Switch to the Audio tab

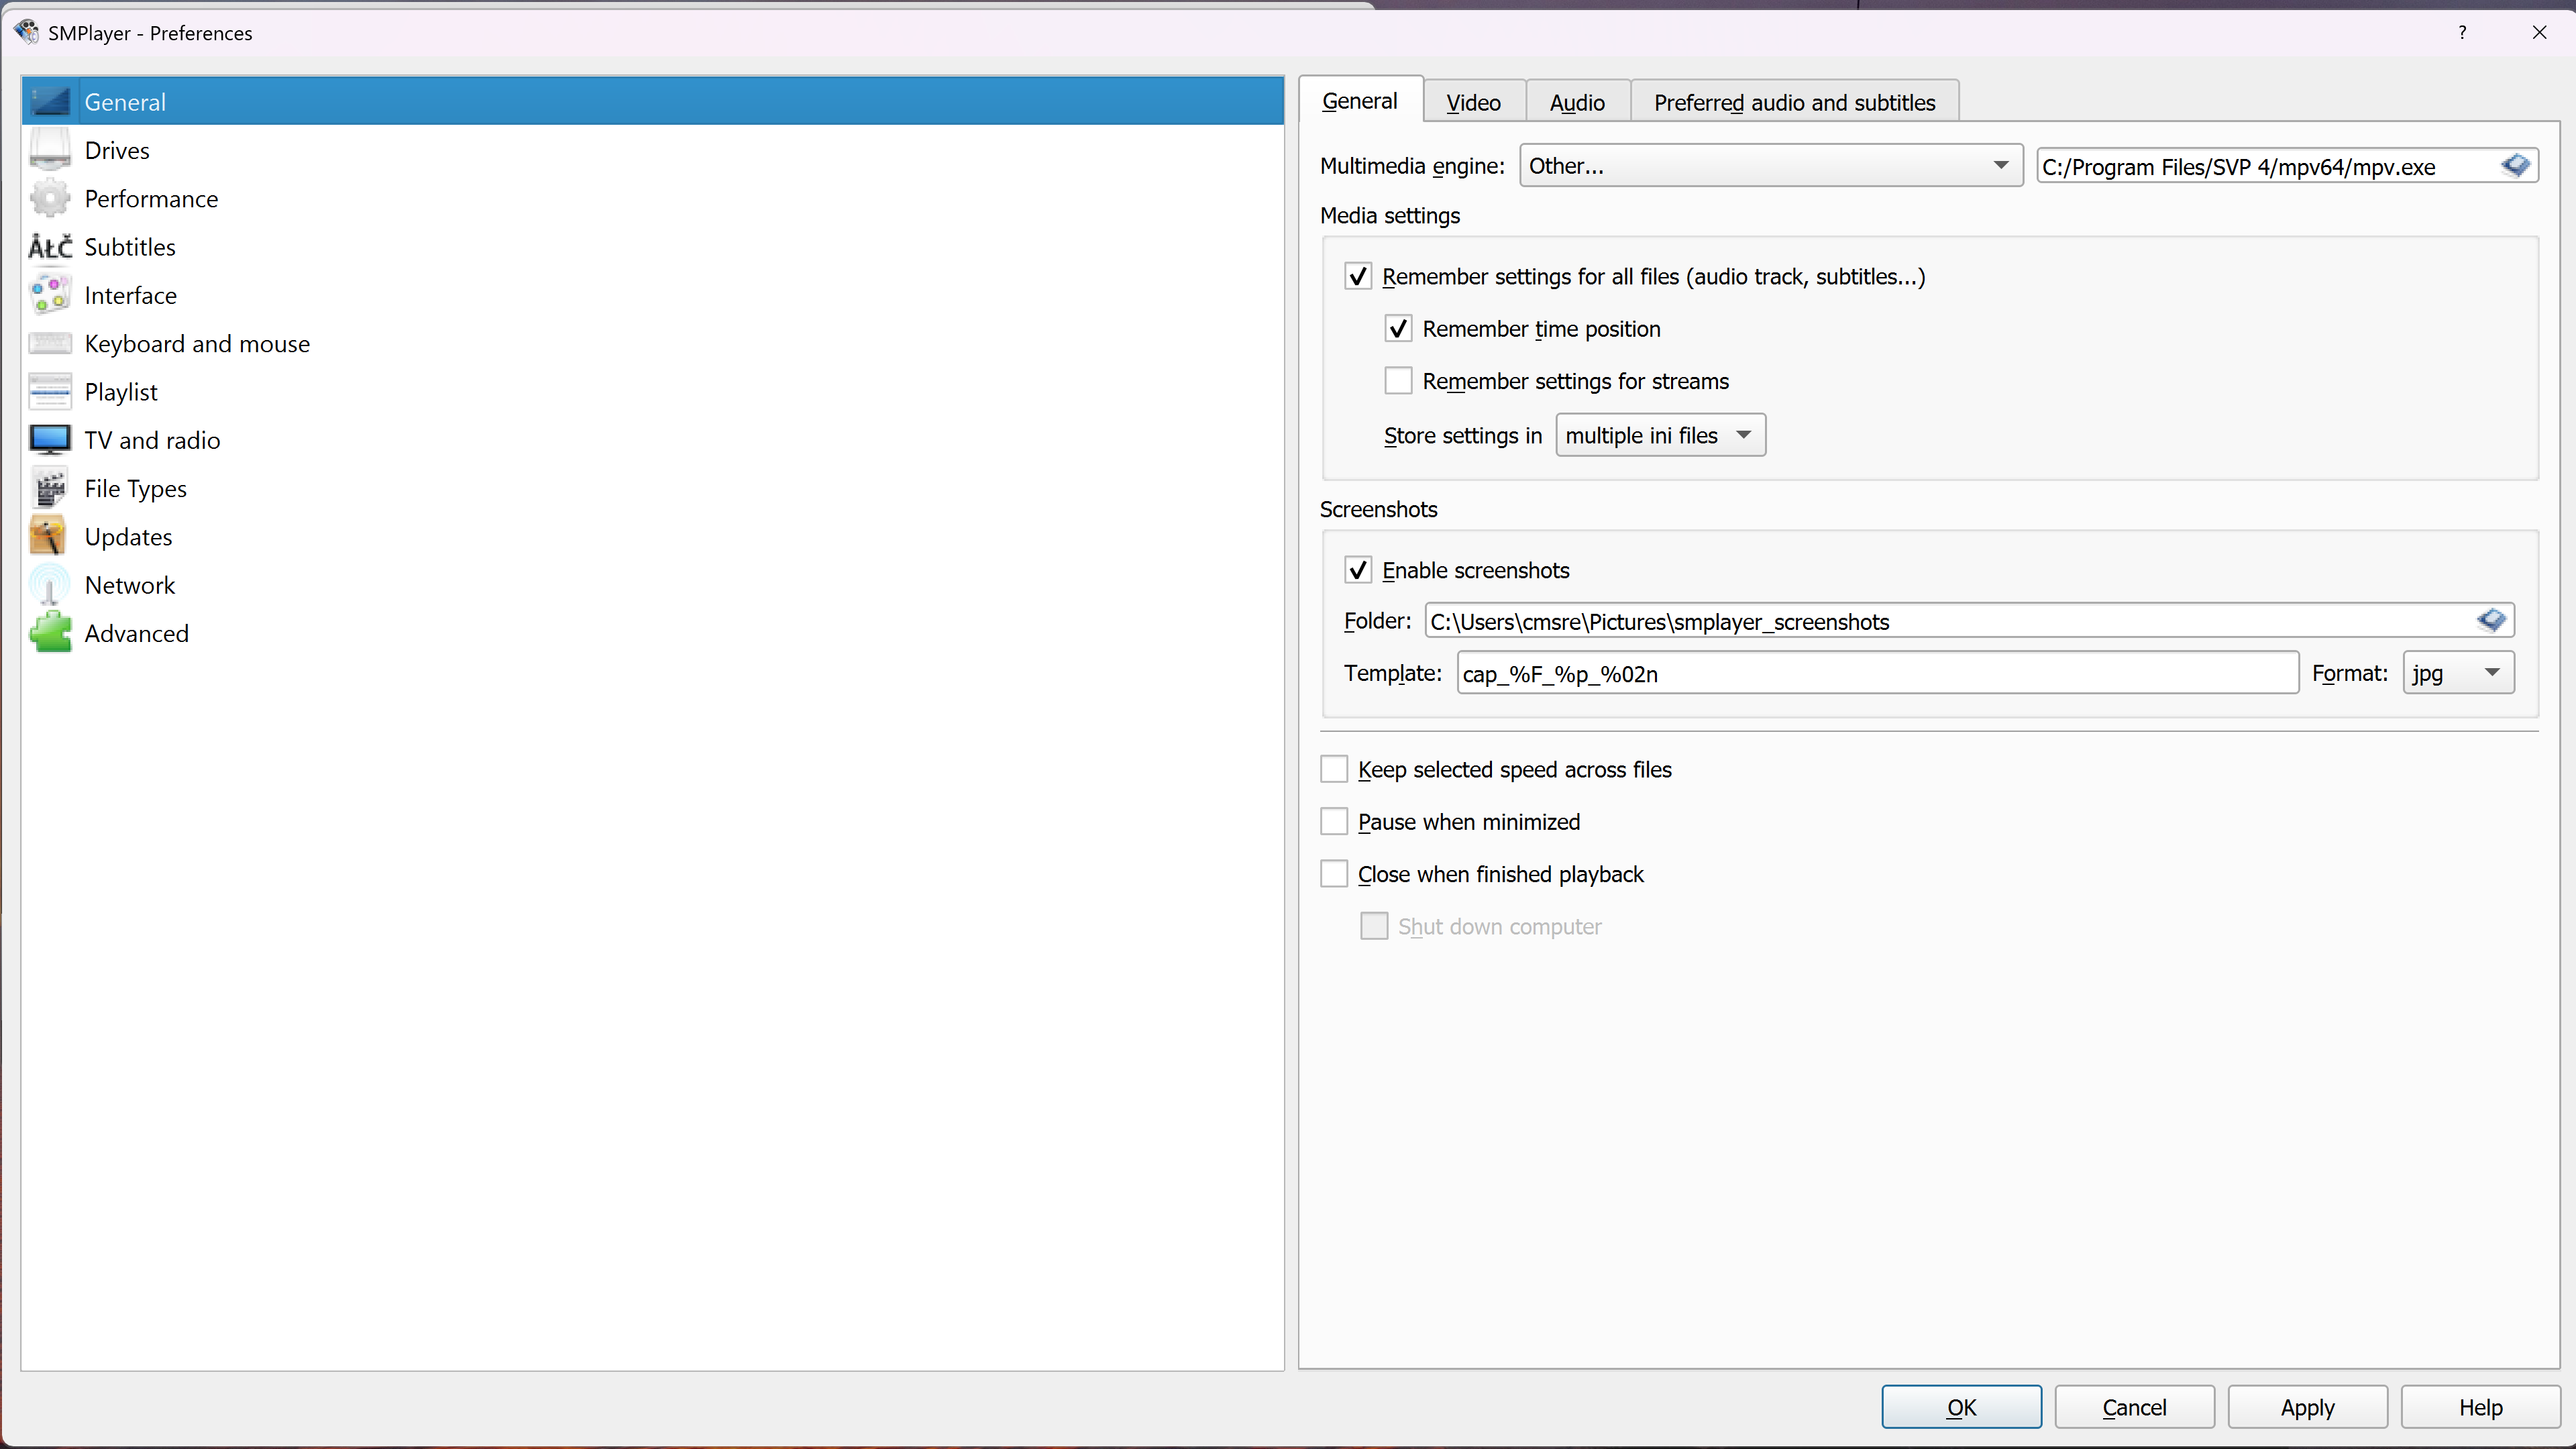click(x=1577, y=102)
